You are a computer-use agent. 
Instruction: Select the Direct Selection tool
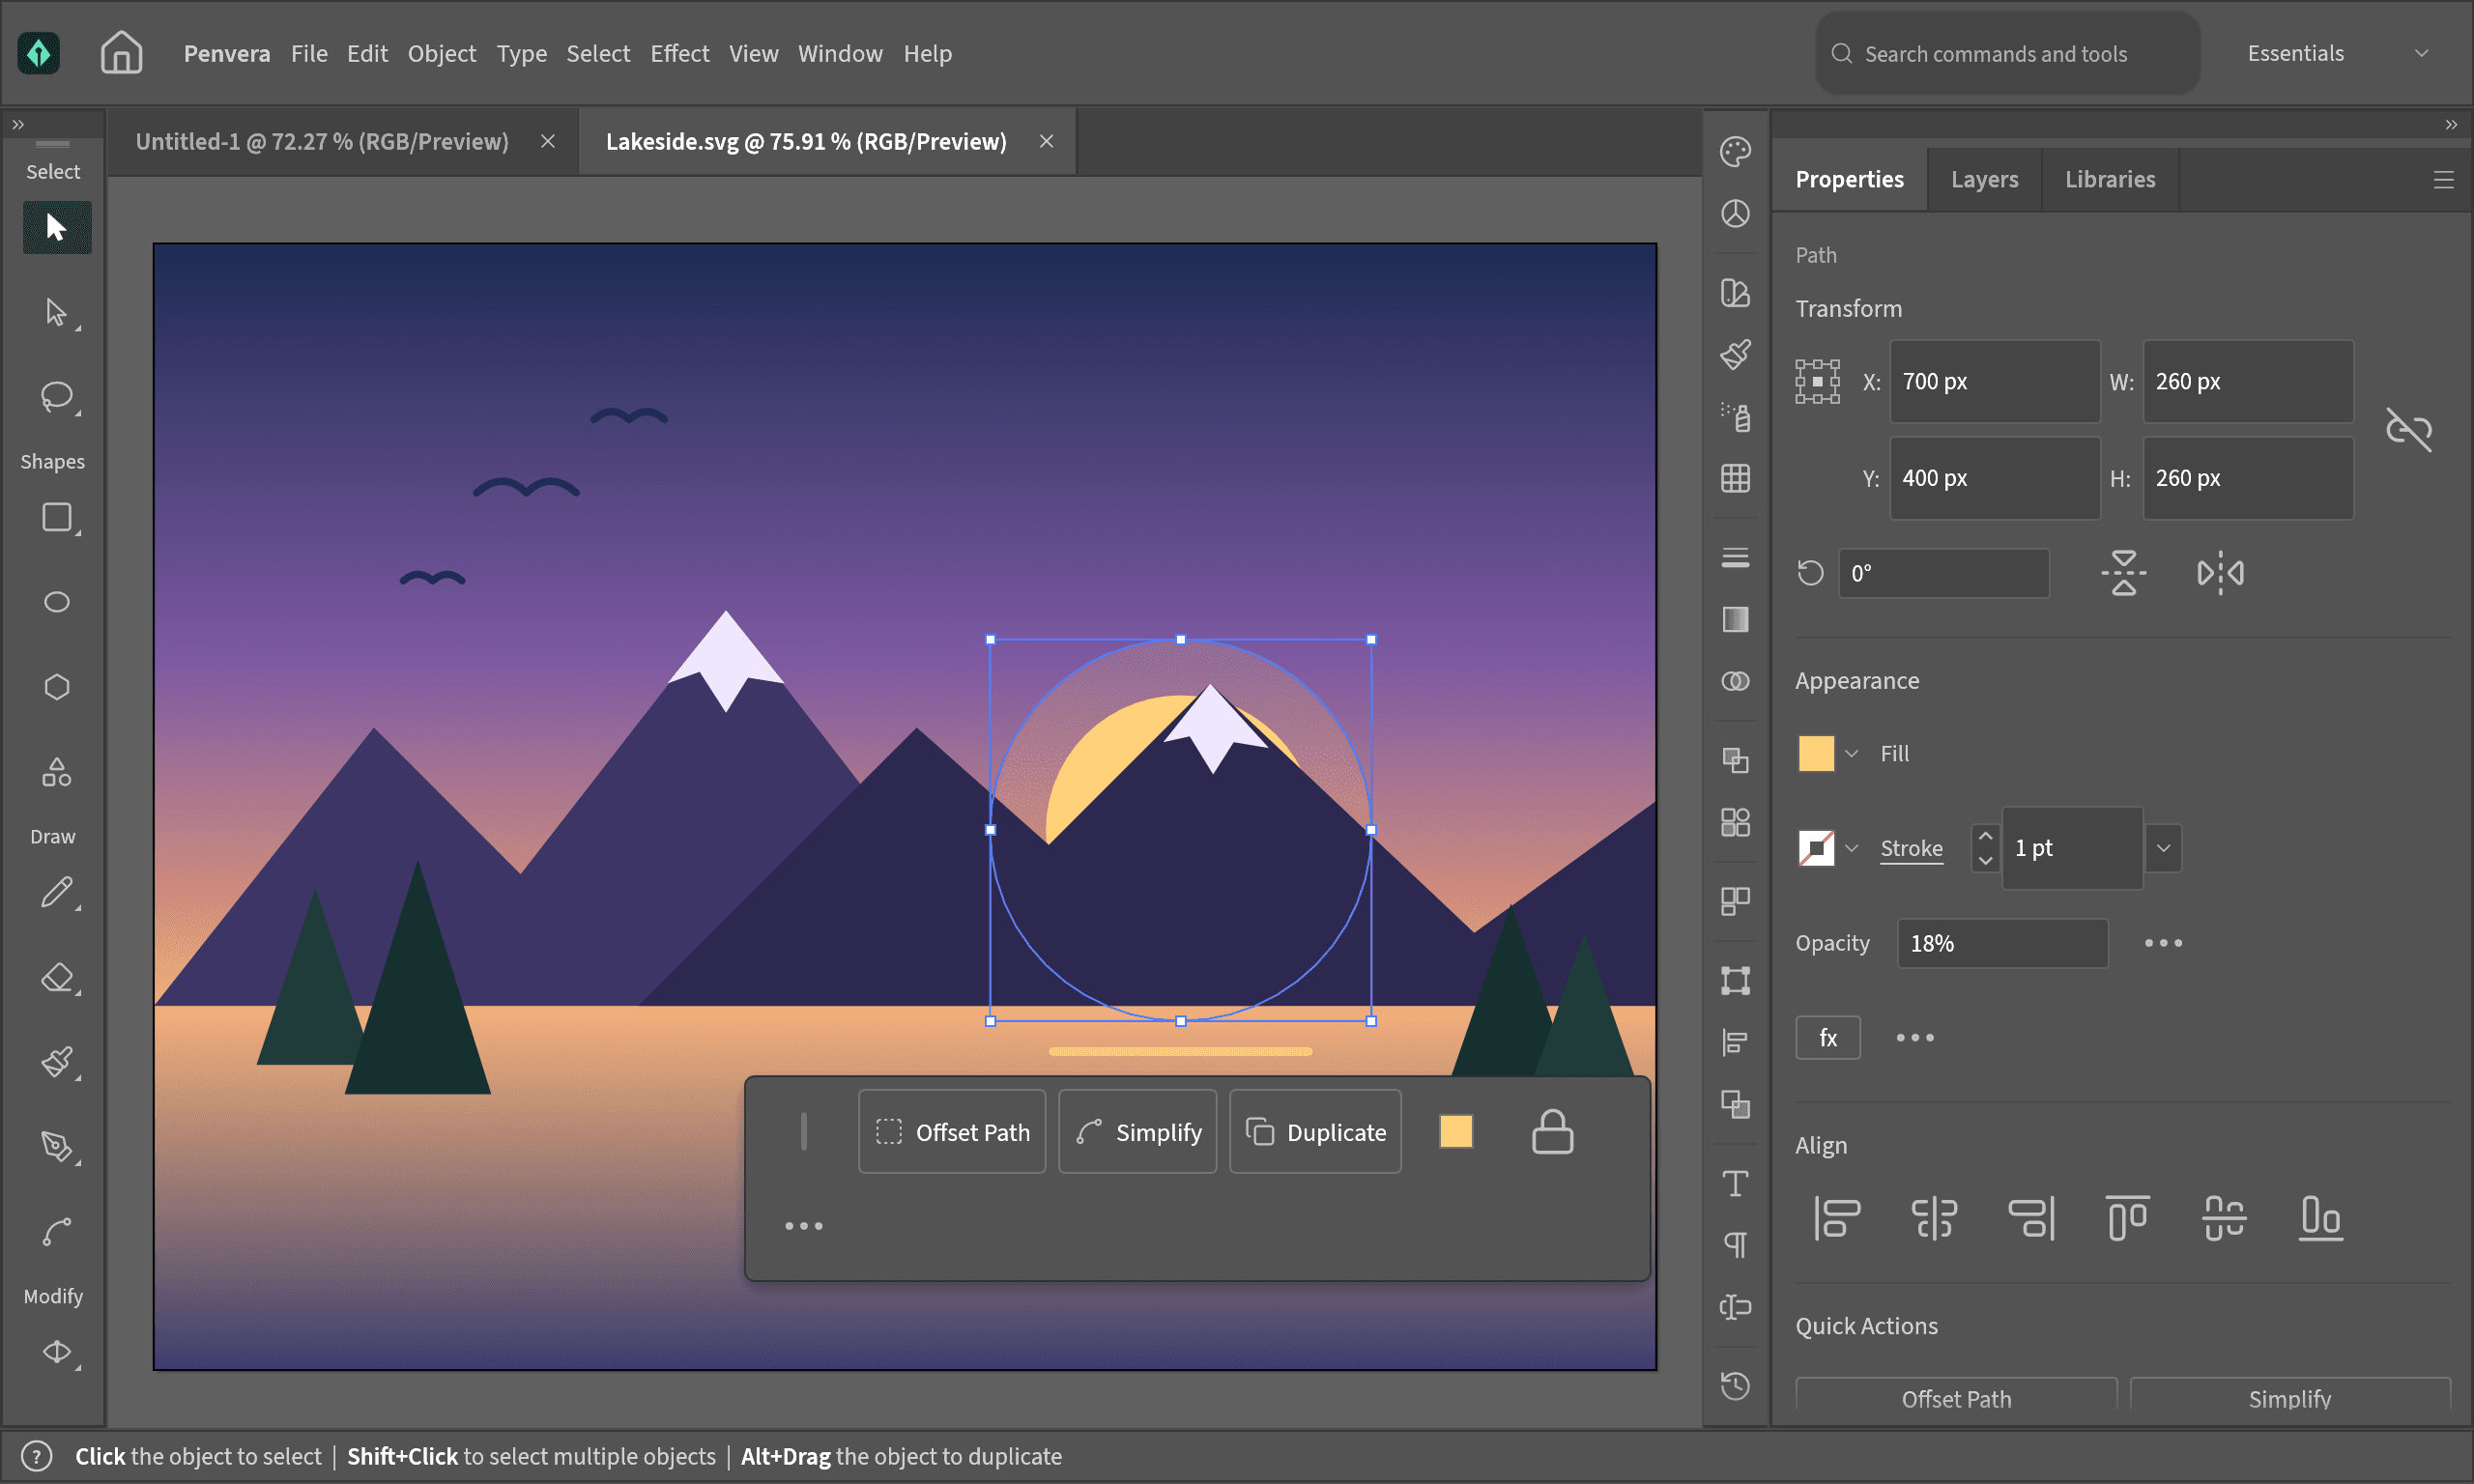[57, 313]
